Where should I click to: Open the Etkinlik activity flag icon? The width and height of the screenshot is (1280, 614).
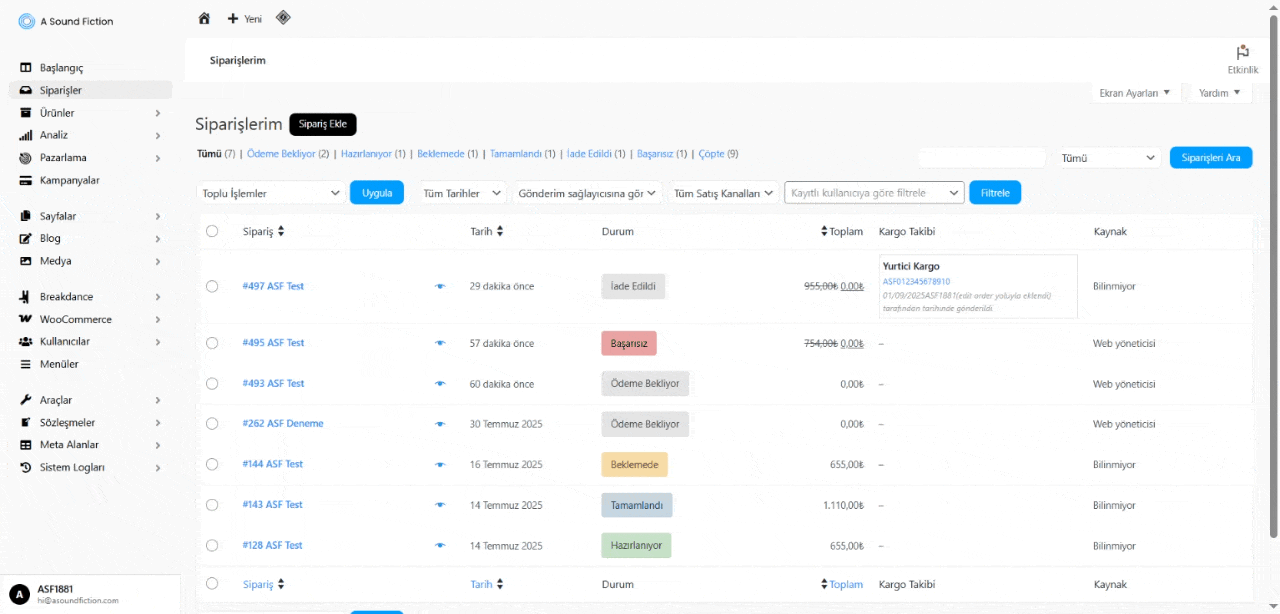pos(1242,53)
